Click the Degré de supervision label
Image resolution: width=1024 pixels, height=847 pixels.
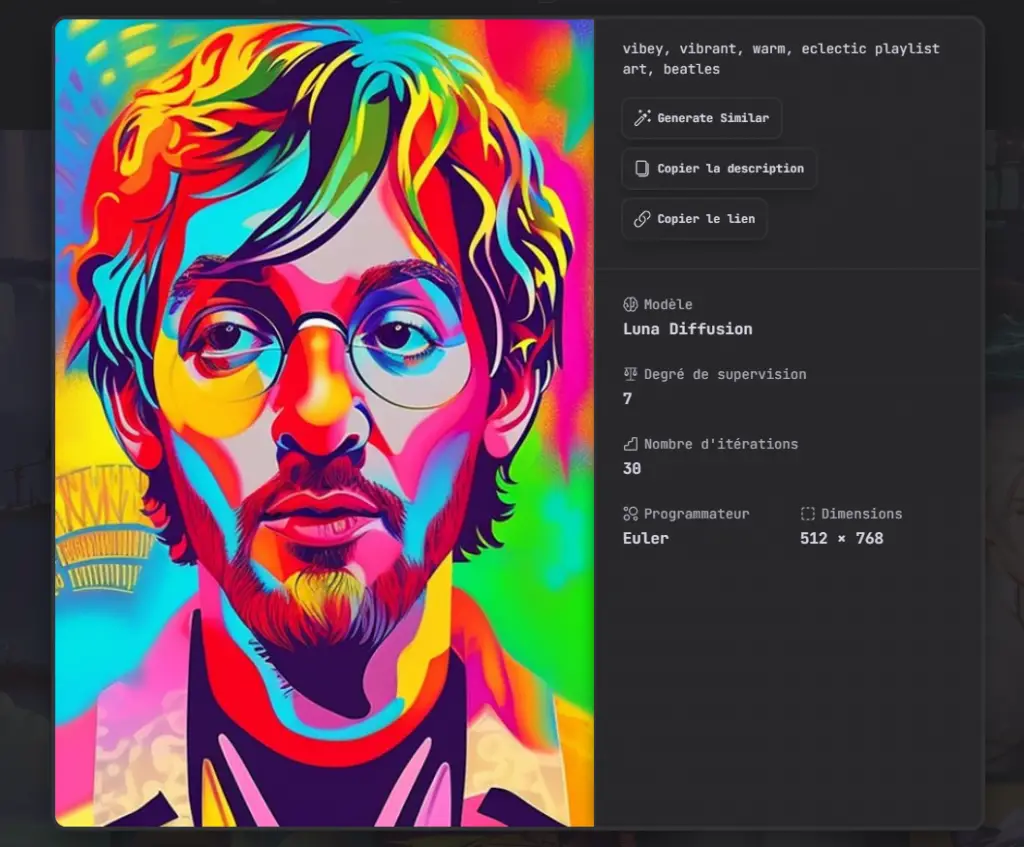click(725, 374)
